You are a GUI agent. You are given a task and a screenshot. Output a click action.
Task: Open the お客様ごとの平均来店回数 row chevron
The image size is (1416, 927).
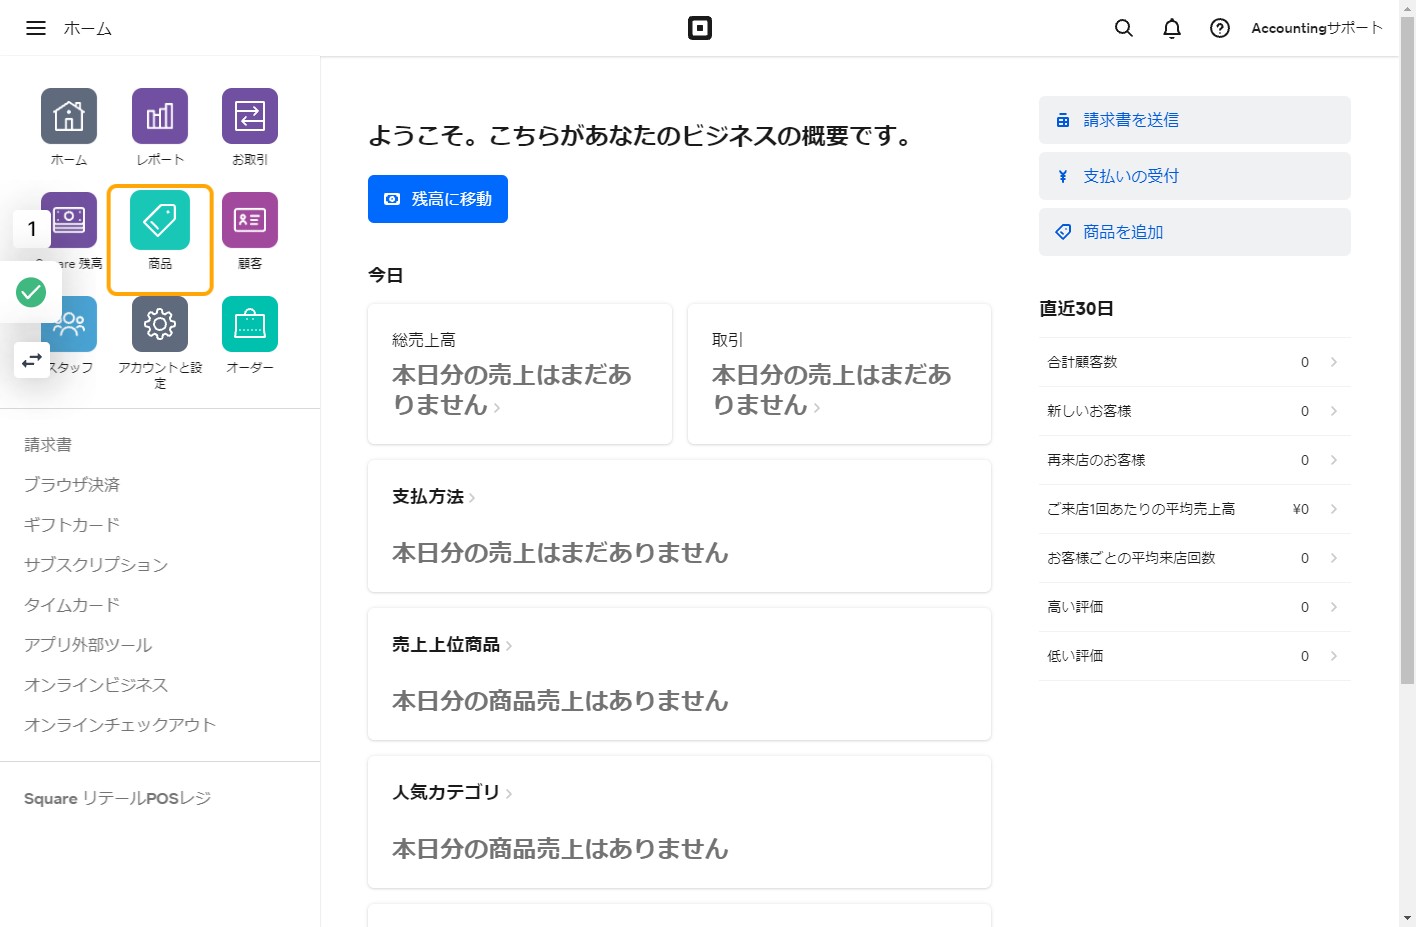click(1334, 558)
